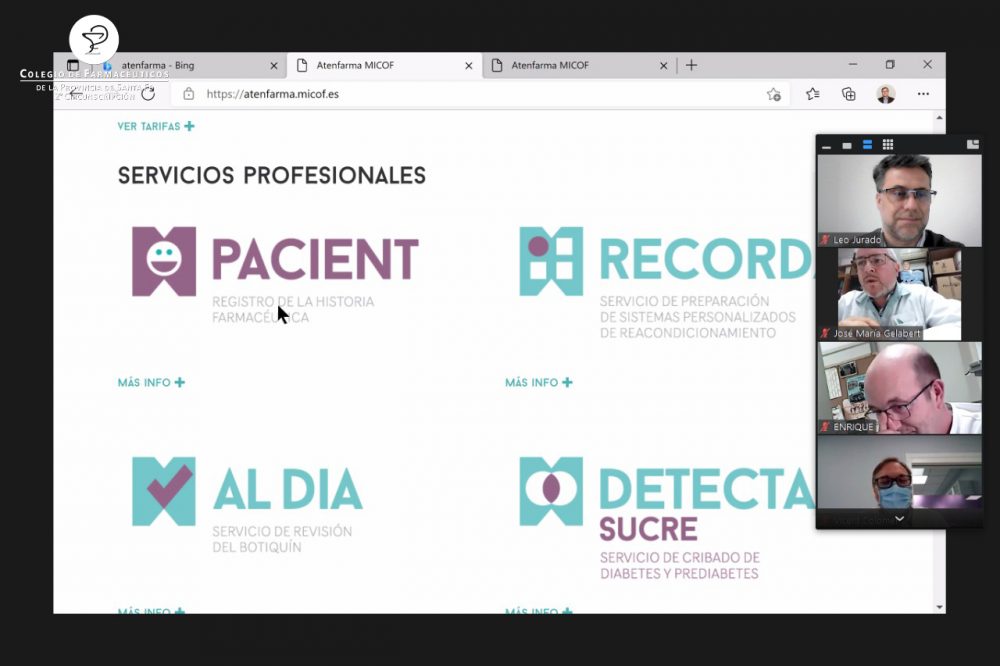Screen dimensions: 1000x666
Task: Click the scrollbar down arrow
Action: coord(939,607)
